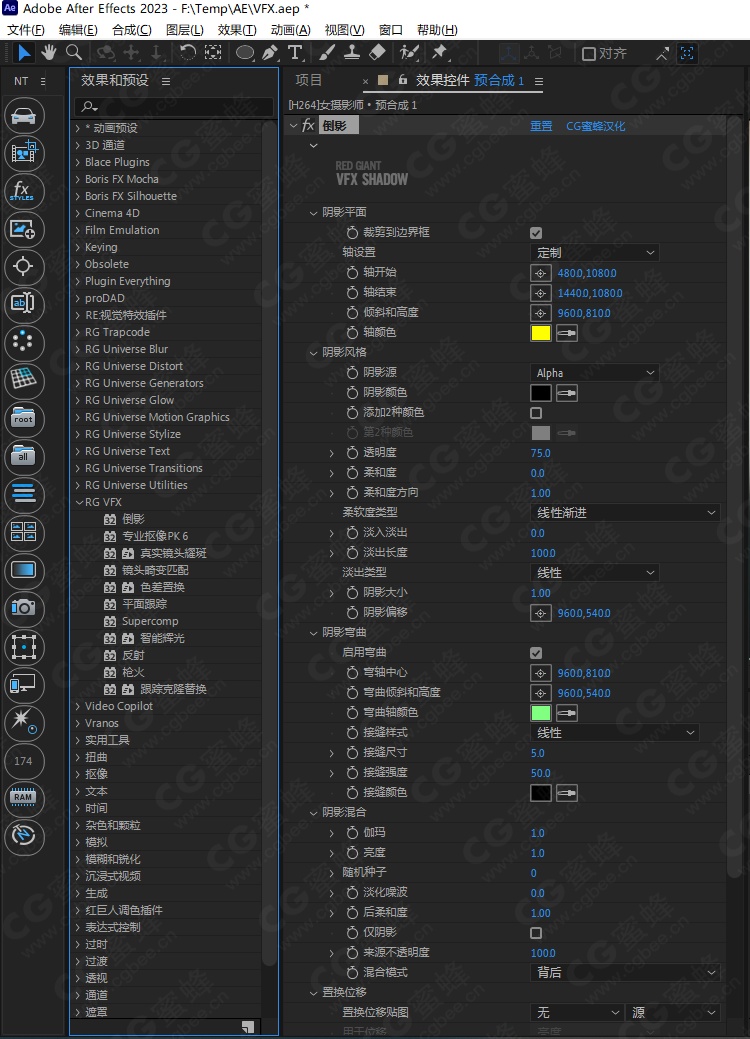Image resolution: width=750 pixels, height=1039 pixels.
Task: Enable the 添加2种颜色 checkbox
Action: [x=536, y=413]
